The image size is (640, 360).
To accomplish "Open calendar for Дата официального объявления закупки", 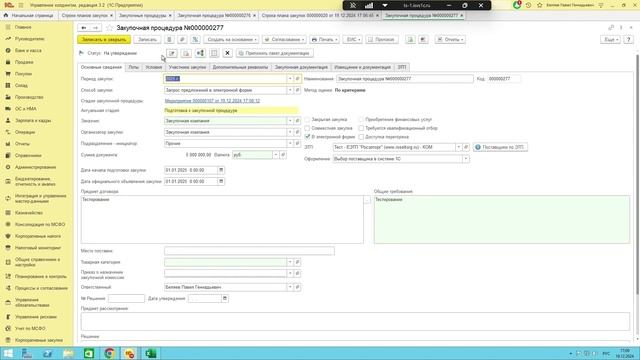I will [221, 182].
